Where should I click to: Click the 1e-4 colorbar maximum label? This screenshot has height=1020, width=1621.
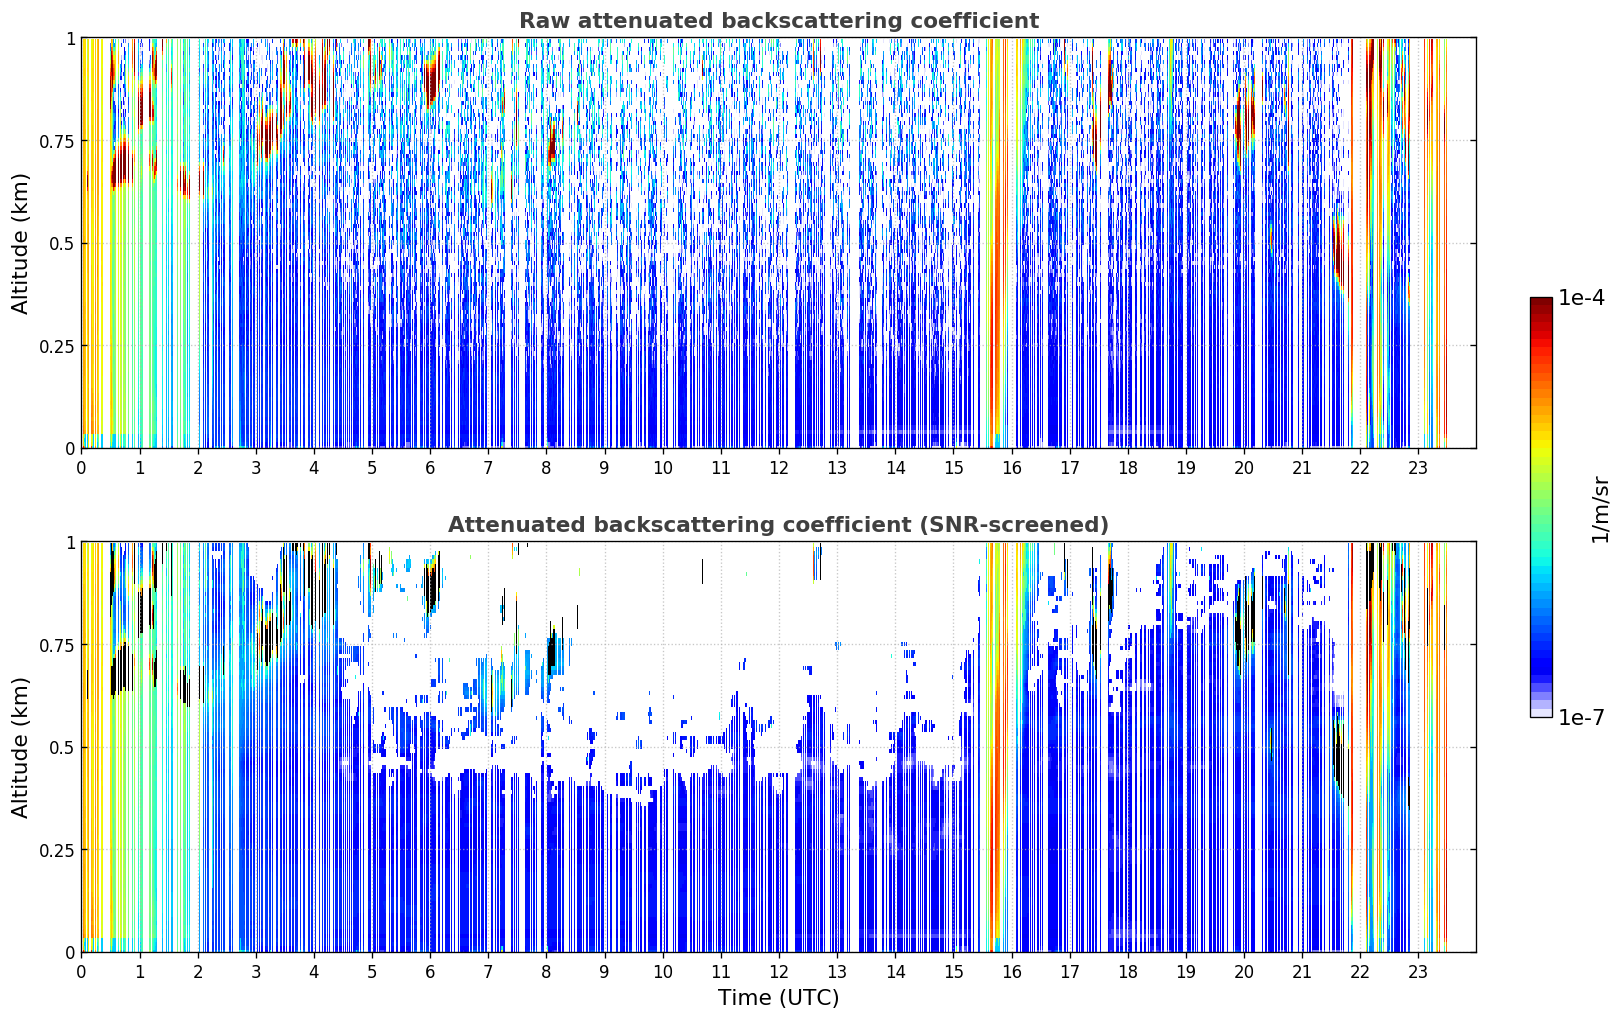(x=1581, y=298)
